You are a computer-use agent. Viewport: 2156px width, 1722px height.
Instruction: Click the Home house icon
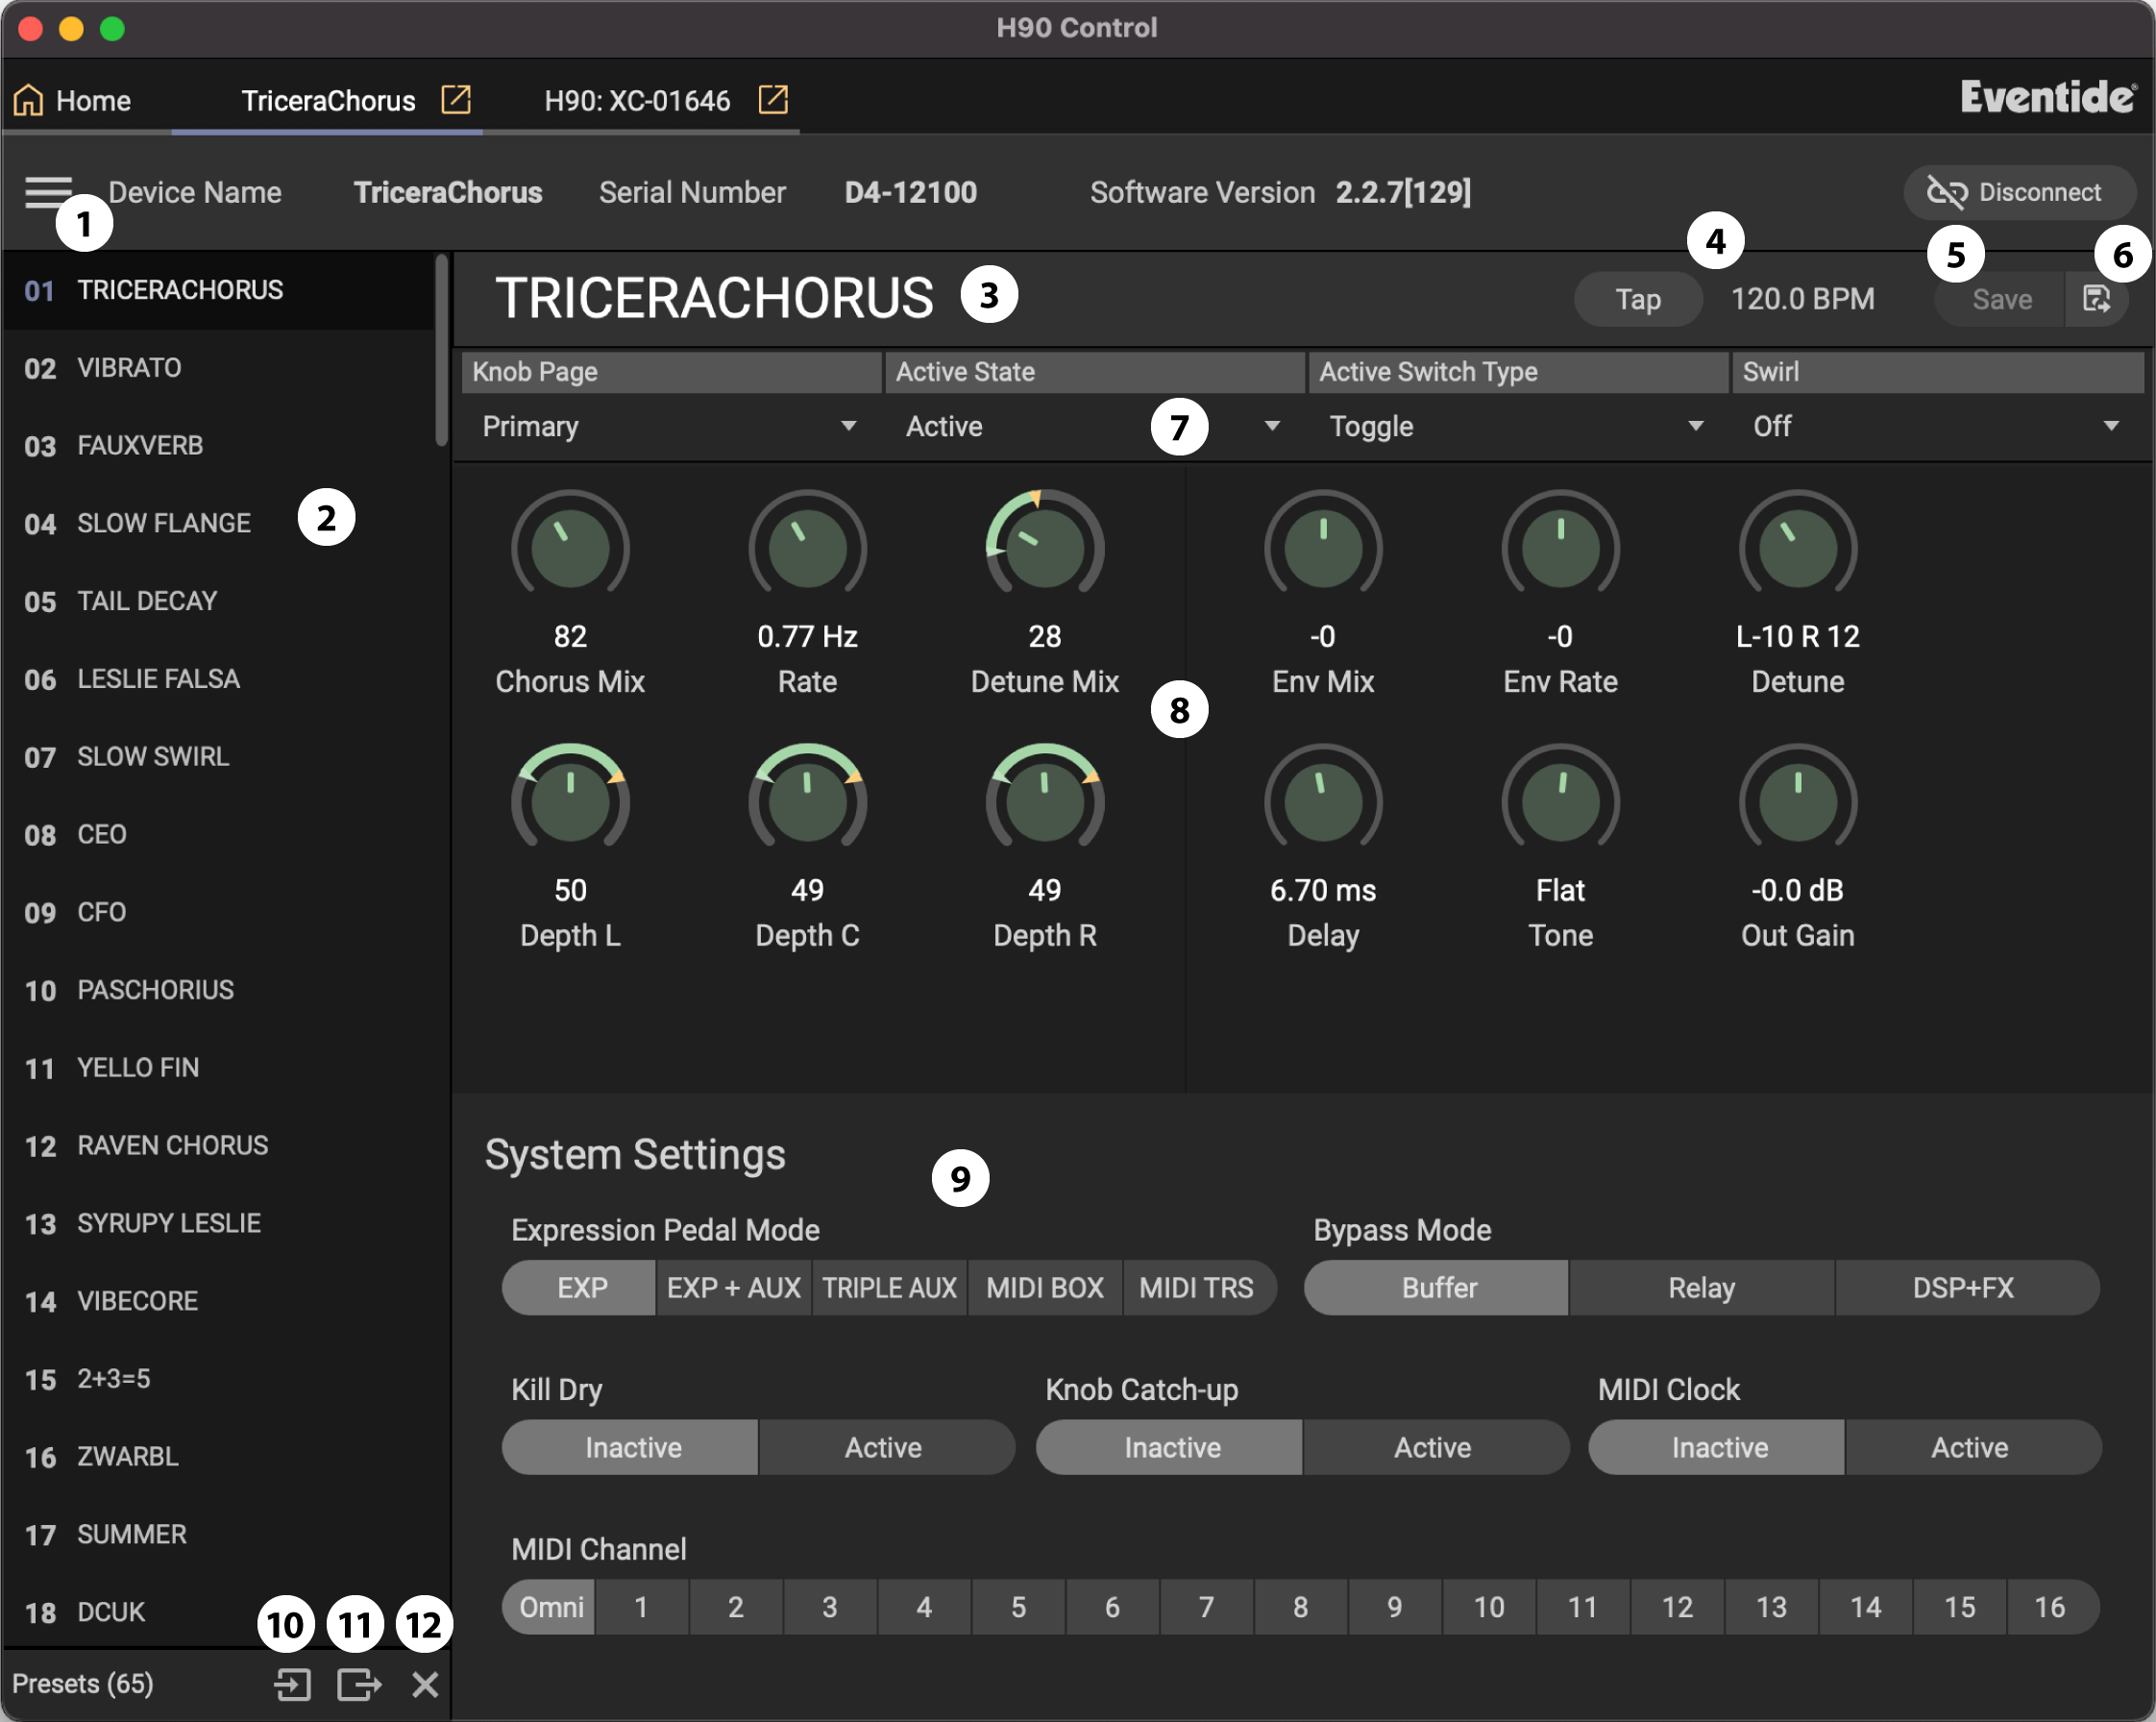click(28, 100)
